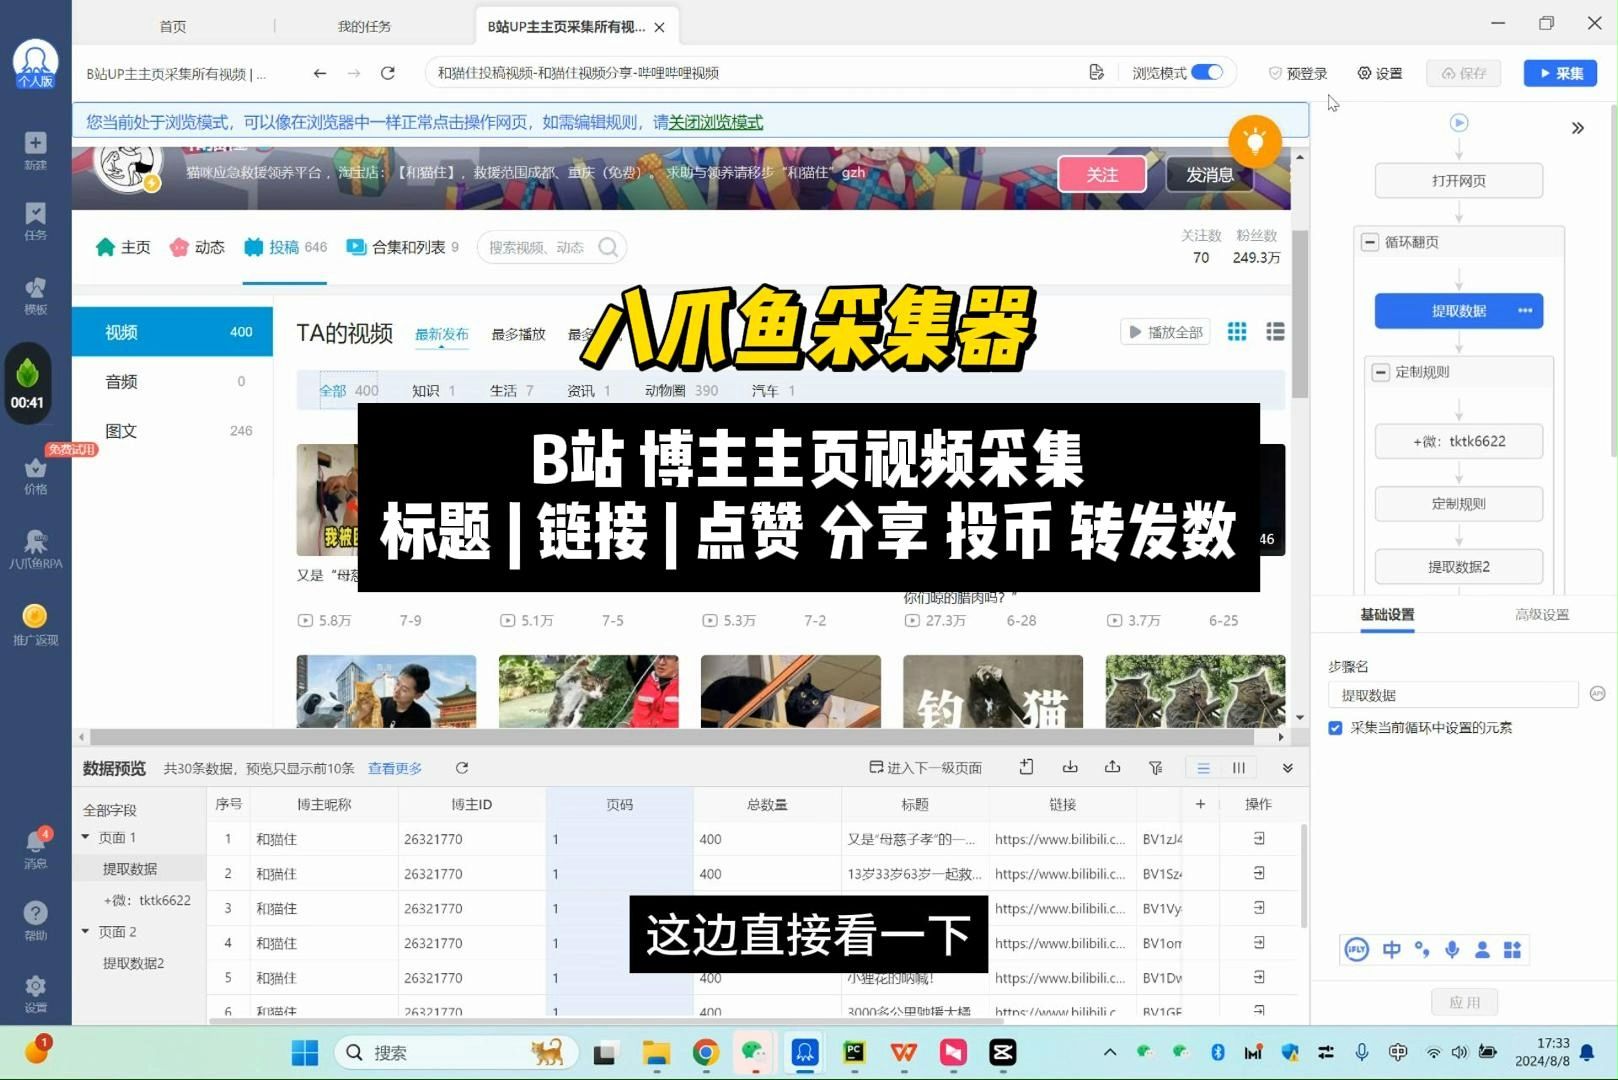
Task: Click the forward navigation arrow
Action: pos(354,73)
